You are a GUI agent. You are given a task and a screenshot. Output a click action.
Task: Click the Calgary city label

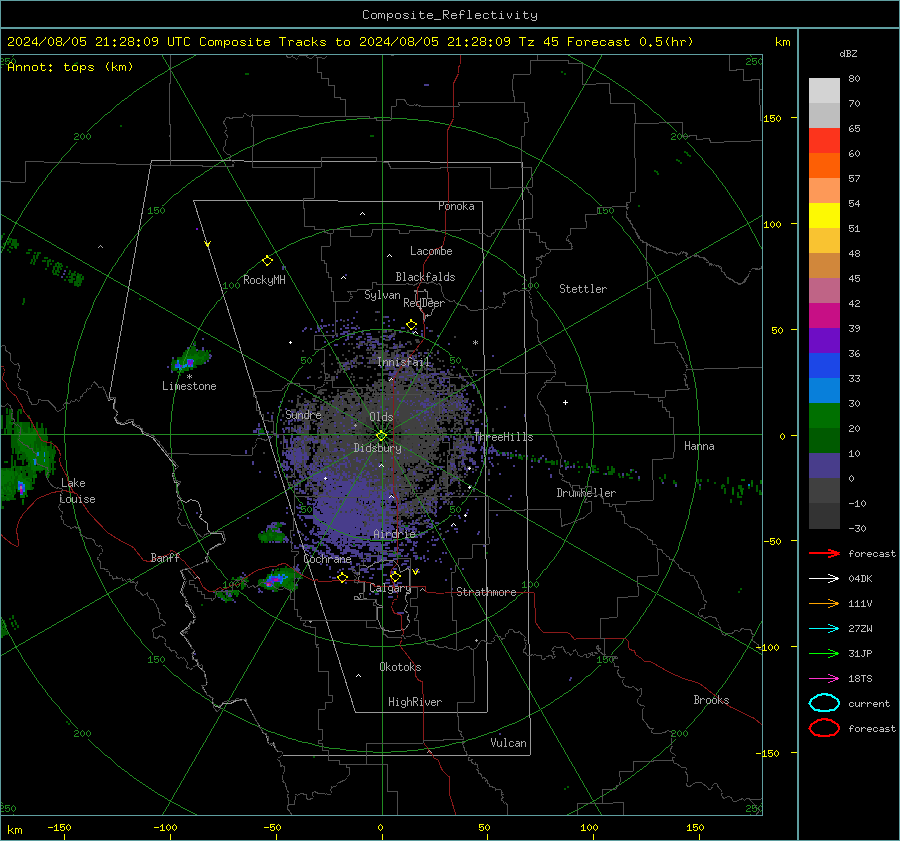(x=390, y=588)
